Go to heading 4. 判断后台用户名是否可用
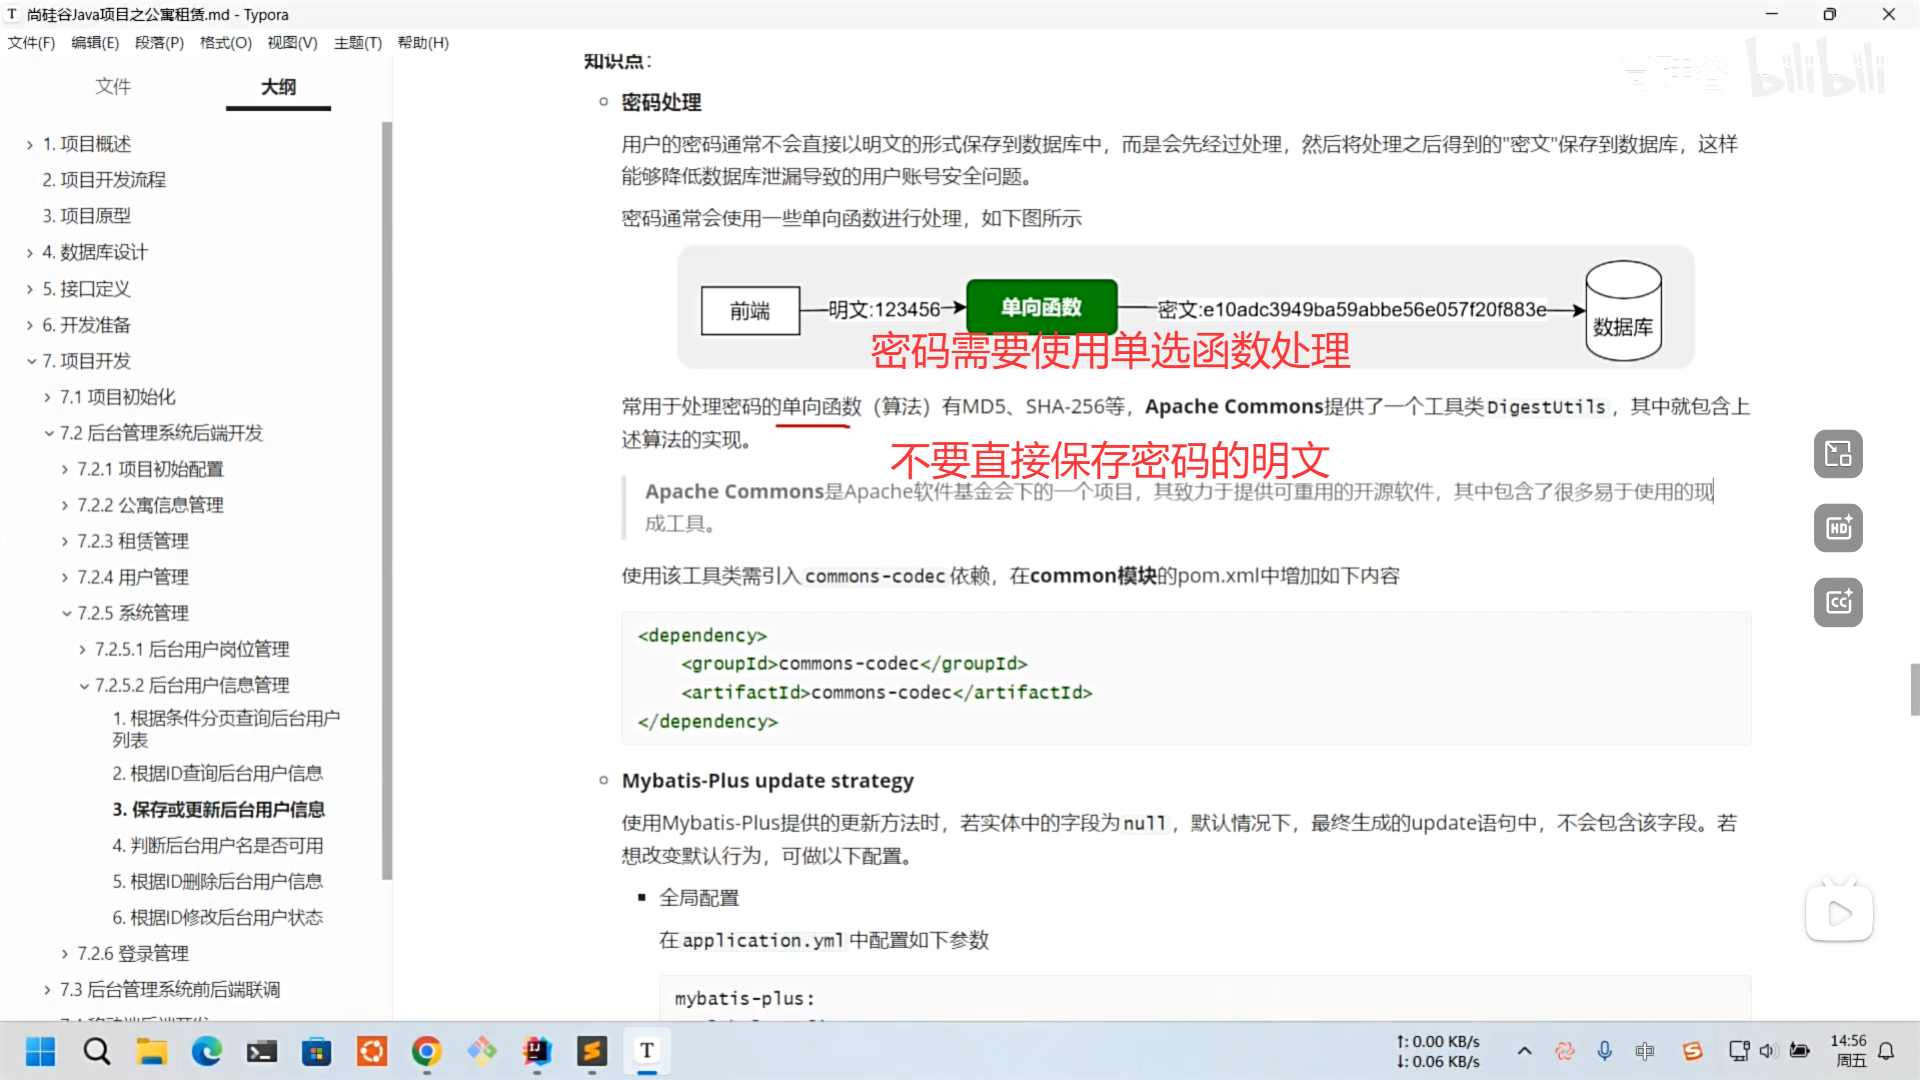This screenshot has height=1080, width=1920. point(217,845)
